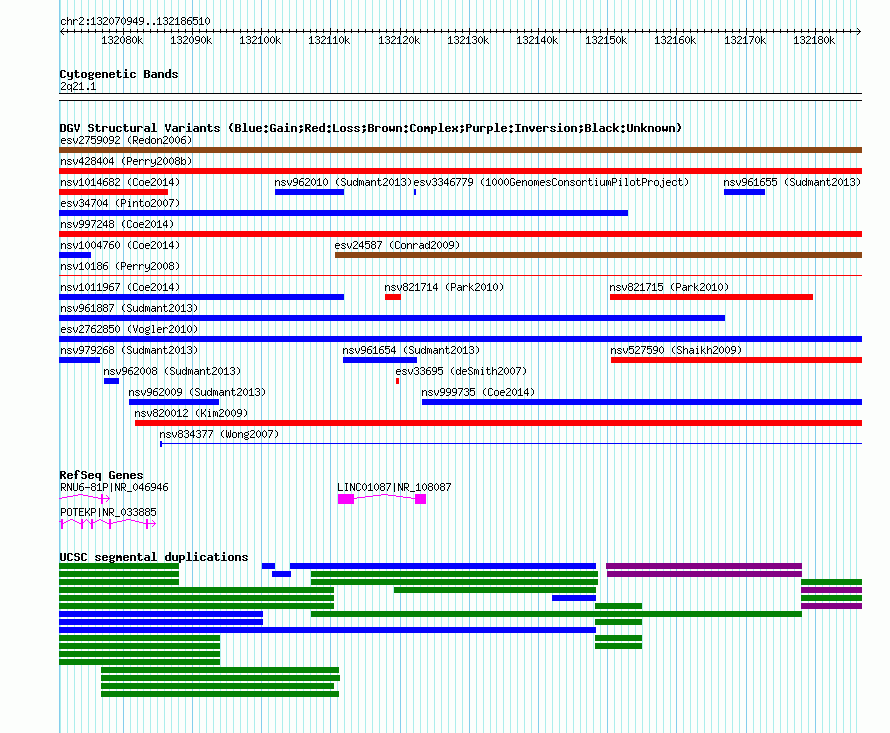Select the short blue nsv1004760 bar
The image size is (890, 733).
click(x=75, y=255)
